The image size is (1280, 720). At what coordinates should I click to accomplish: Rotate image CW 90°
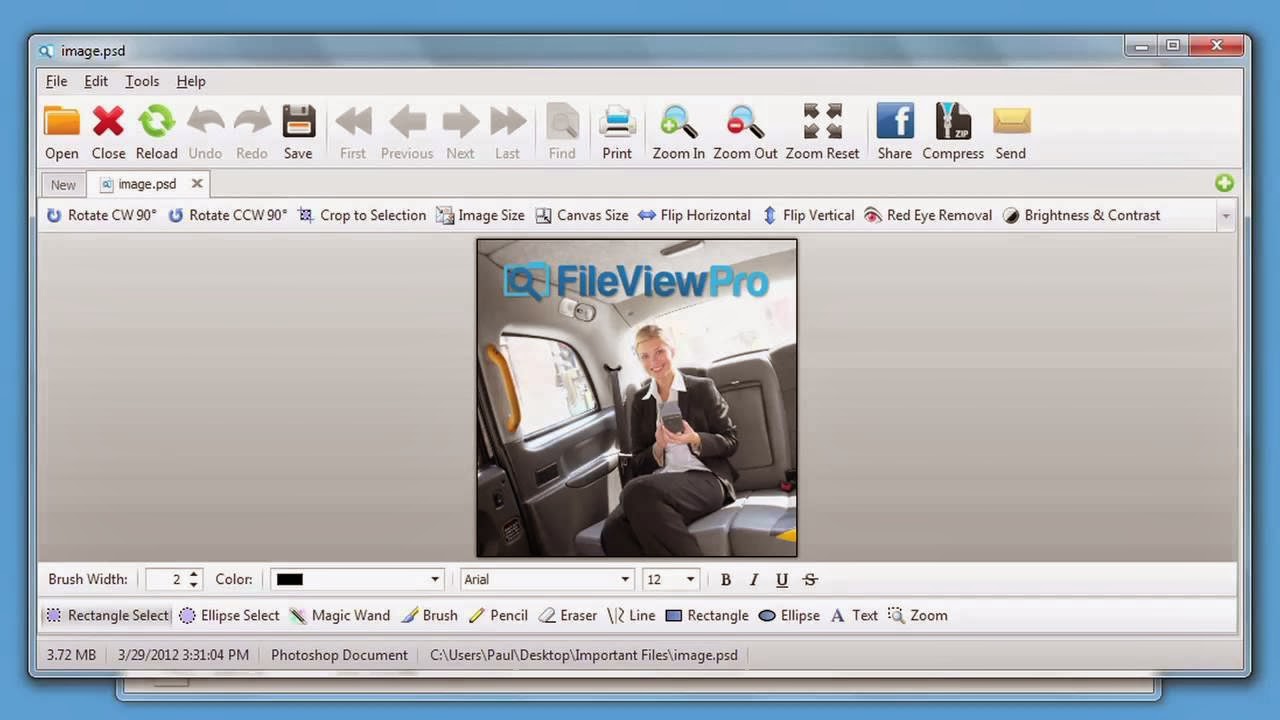coord(101,215)
